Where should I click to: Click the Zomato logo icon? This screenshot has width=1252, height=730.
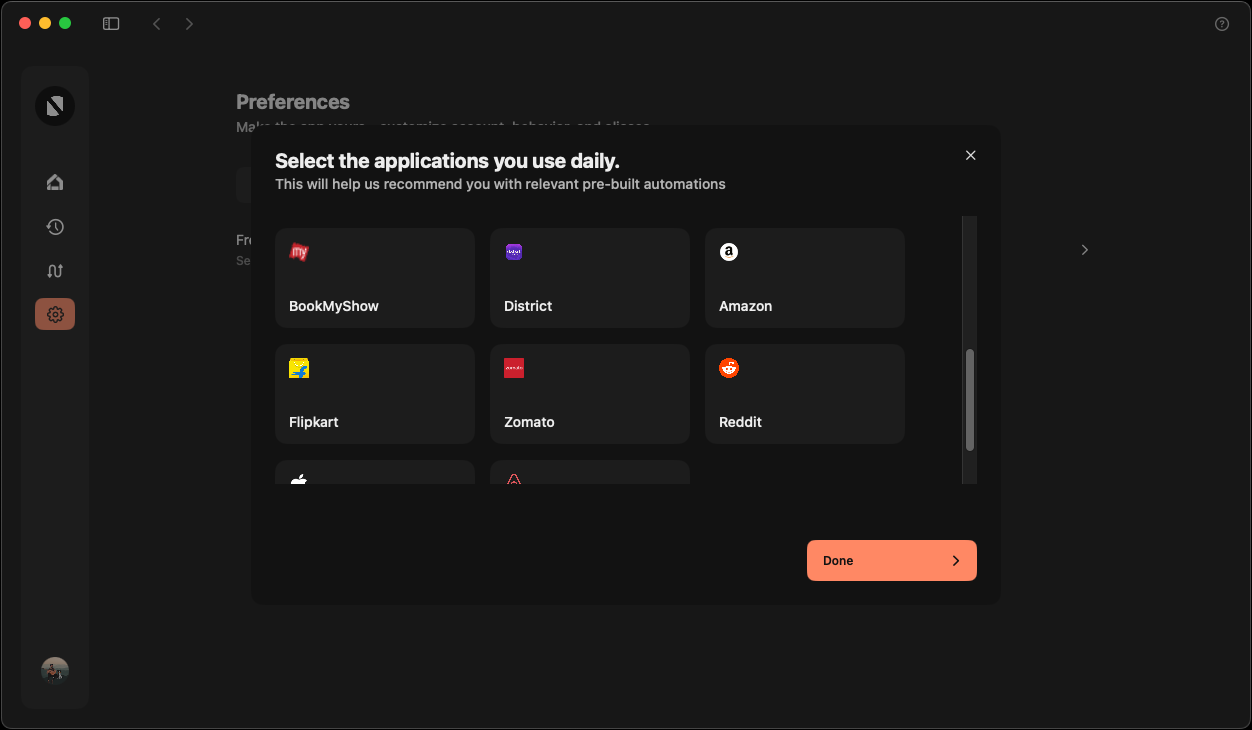pos(514,368)
